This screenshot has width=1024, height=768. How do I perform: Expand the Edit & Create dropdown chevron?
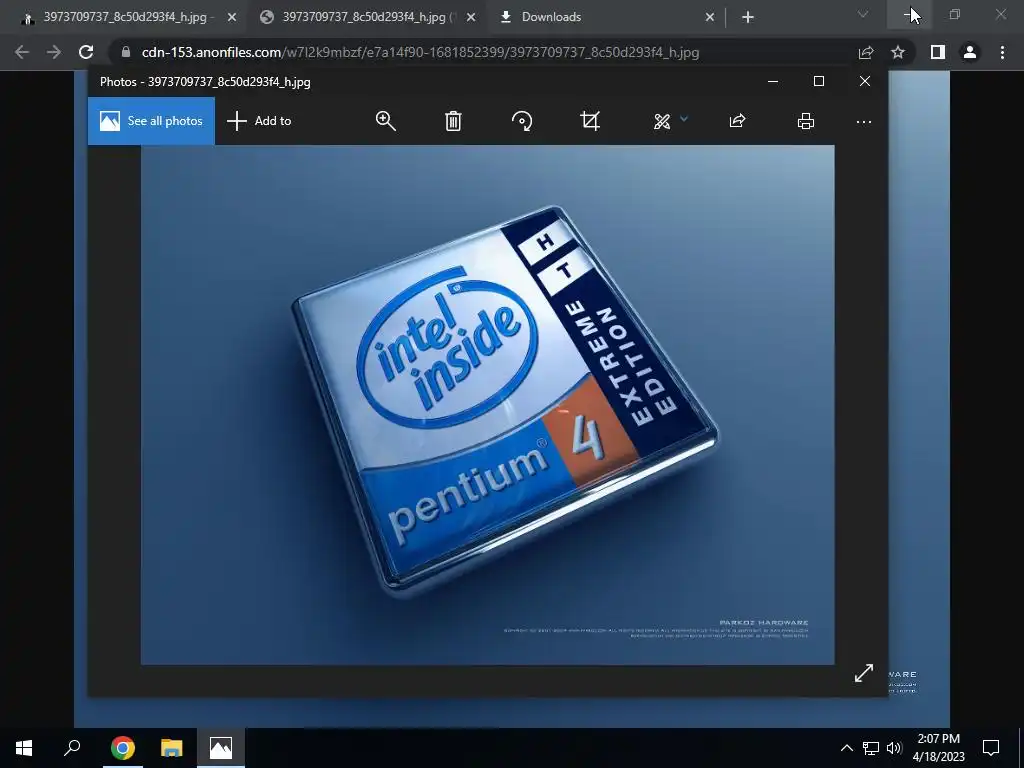[x=684, y=119]
